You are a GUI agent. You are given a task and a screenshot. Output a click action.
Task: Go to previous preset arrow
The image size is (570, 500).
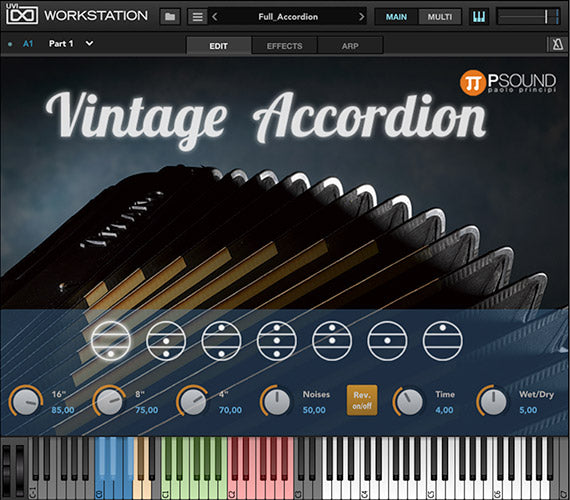coord(215,16)
